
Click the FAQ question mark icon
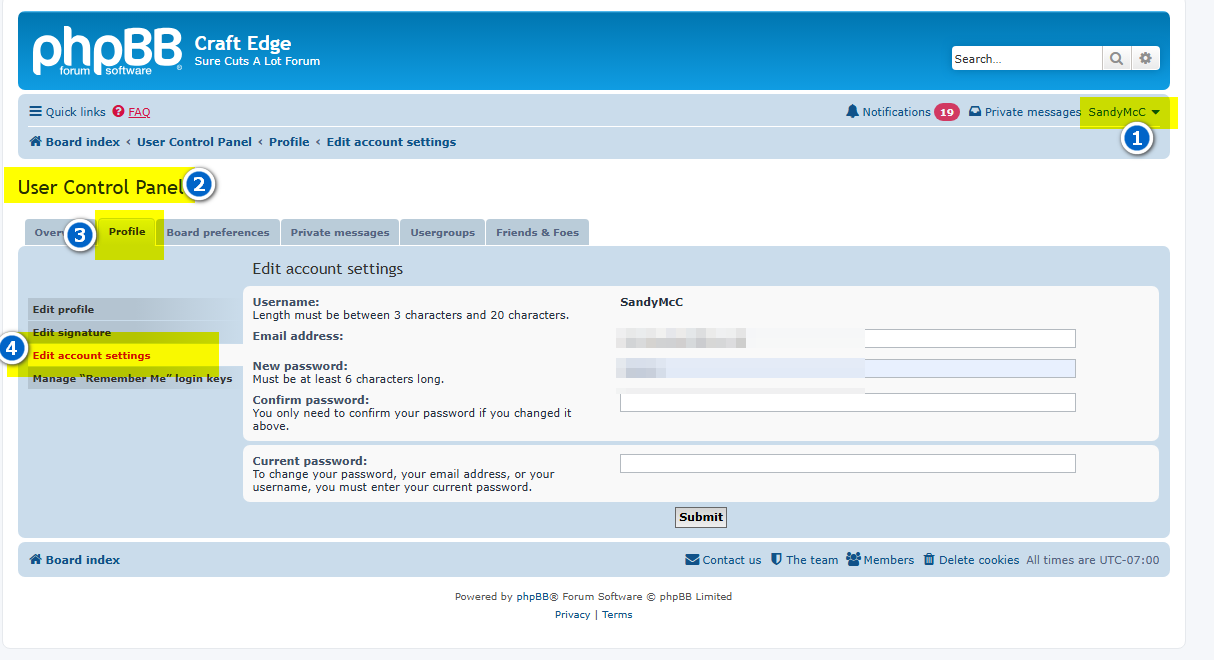click(119, 112)
